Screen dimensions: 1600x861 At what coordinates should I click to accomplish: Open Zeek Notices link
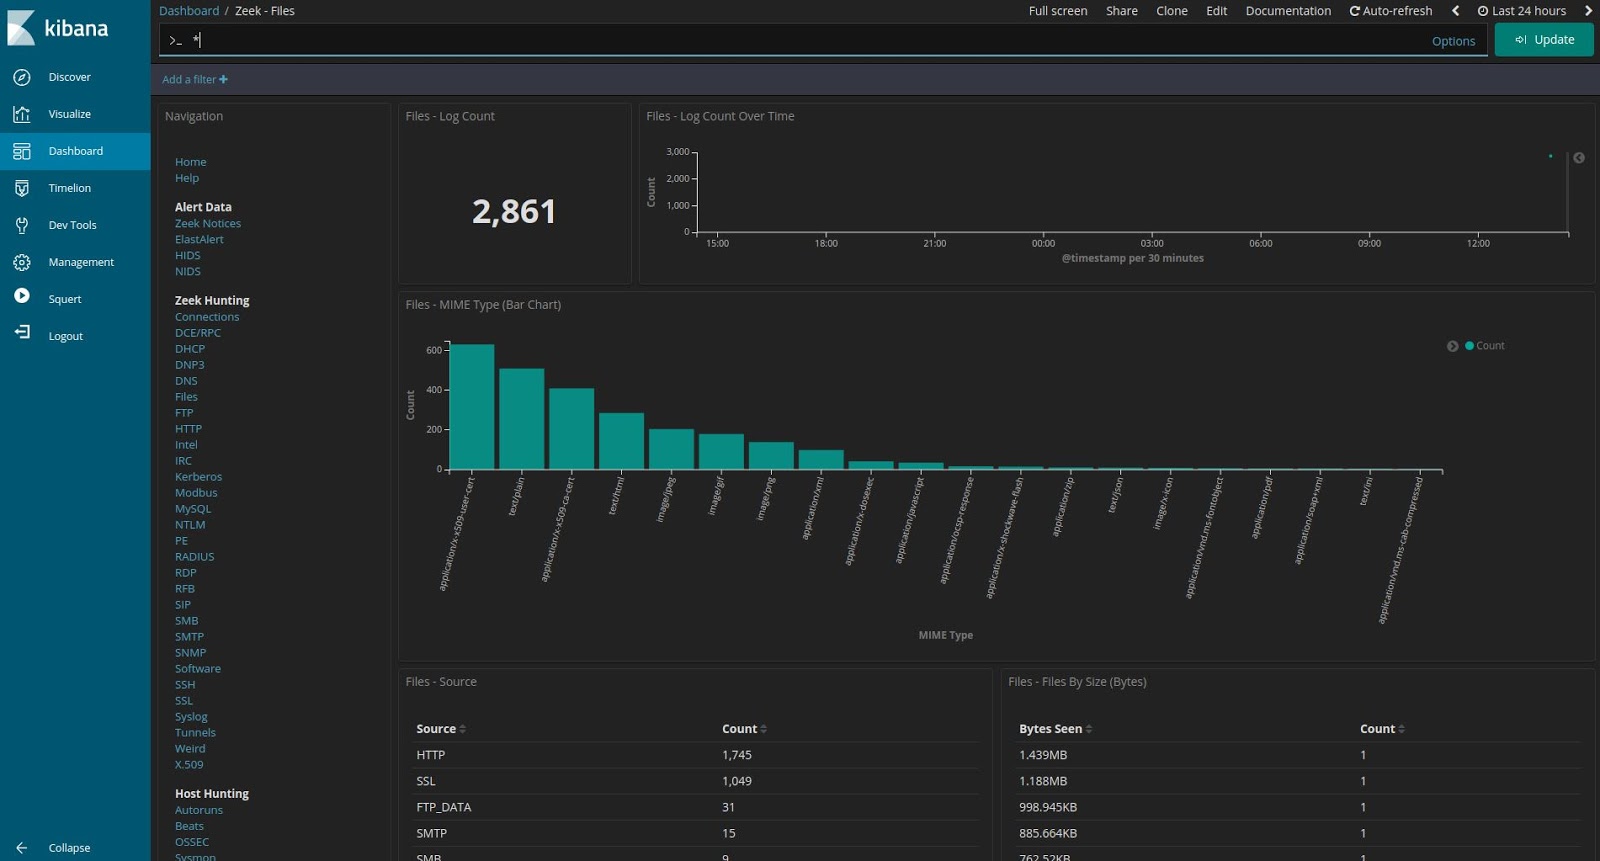click(x=208, y=224)
